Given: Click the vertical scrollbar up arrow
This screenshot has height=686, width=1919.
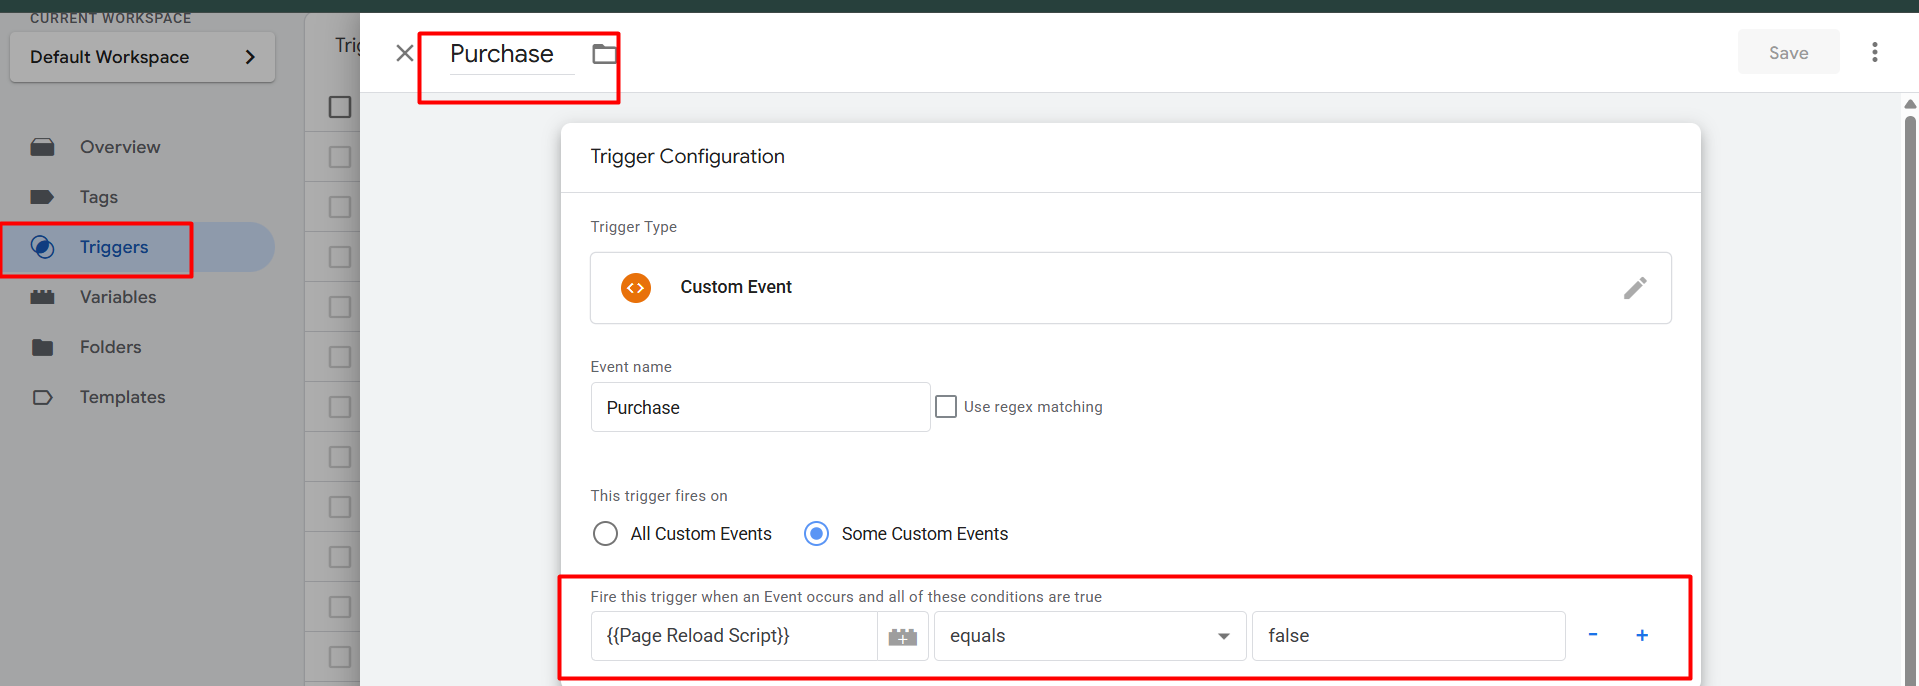Looking at the screenshot, I should tap(1909, 104).
